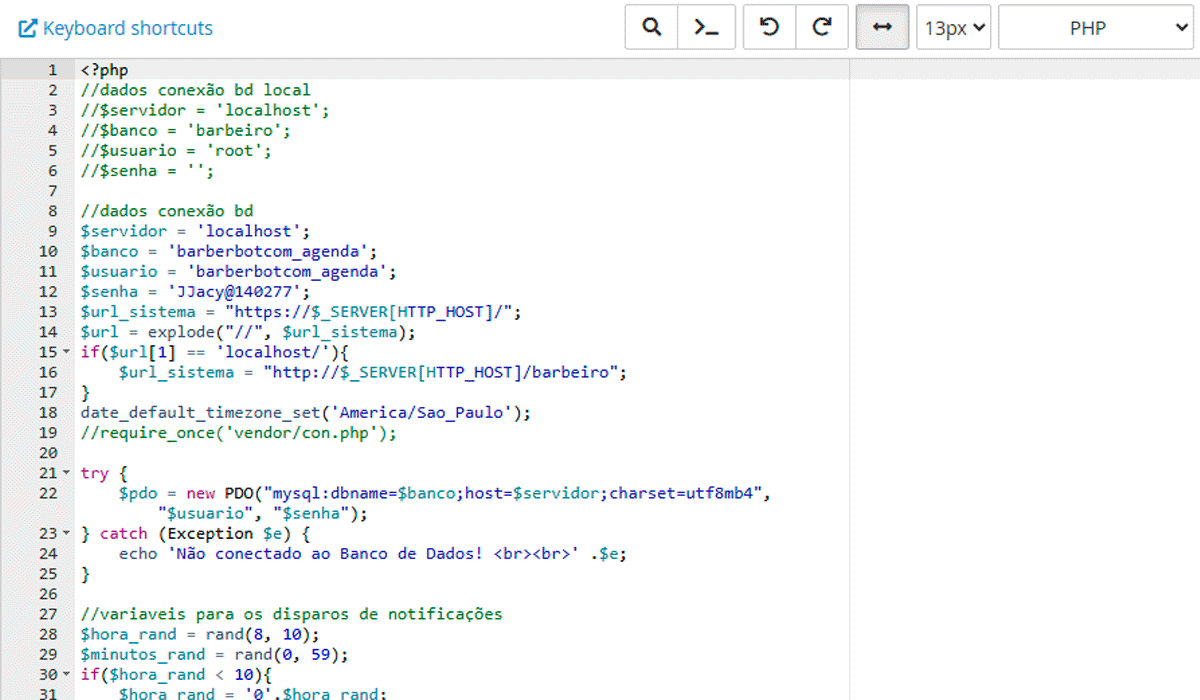Click line number 12 in the gutter
The width and height of the screenshot is (1200, 700).
48,292
